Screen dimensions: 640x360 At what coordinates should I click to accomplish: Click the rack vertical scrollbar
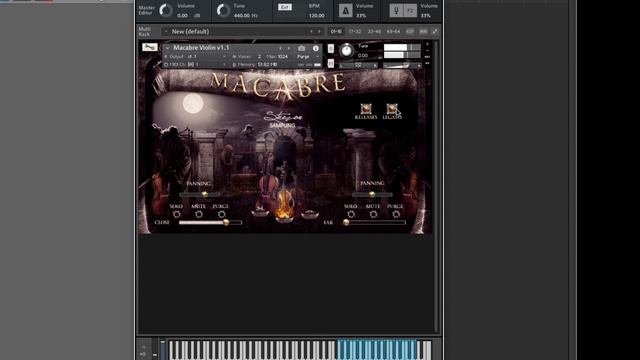click(x=436, y=186)
